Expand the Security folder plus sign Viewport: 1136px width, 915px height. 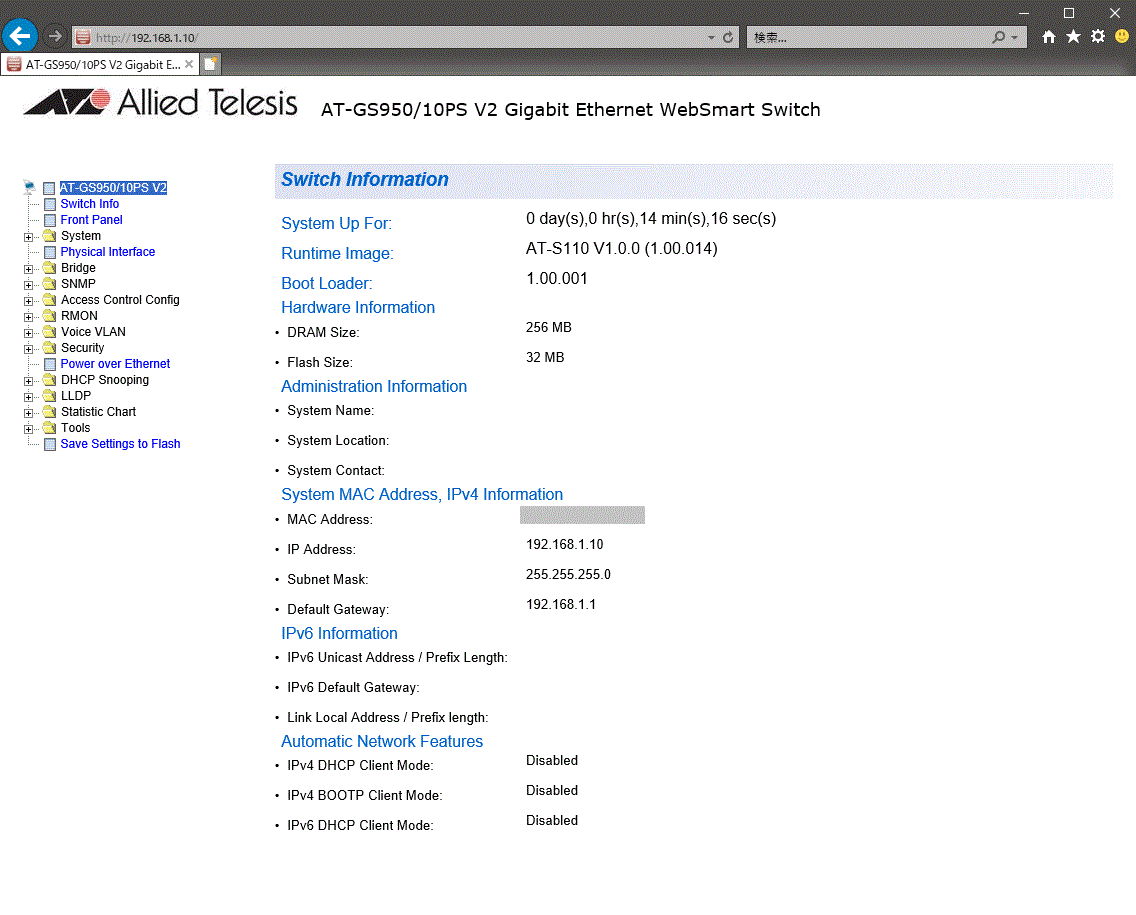coord(28,348)
